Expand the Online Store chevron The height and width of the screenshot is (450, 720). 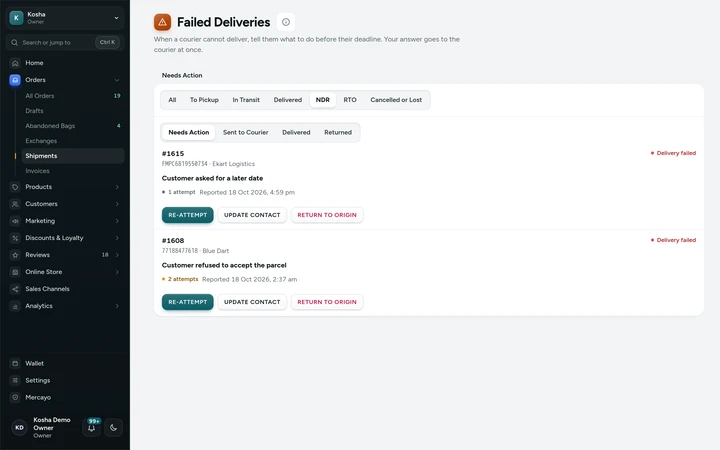117,272
